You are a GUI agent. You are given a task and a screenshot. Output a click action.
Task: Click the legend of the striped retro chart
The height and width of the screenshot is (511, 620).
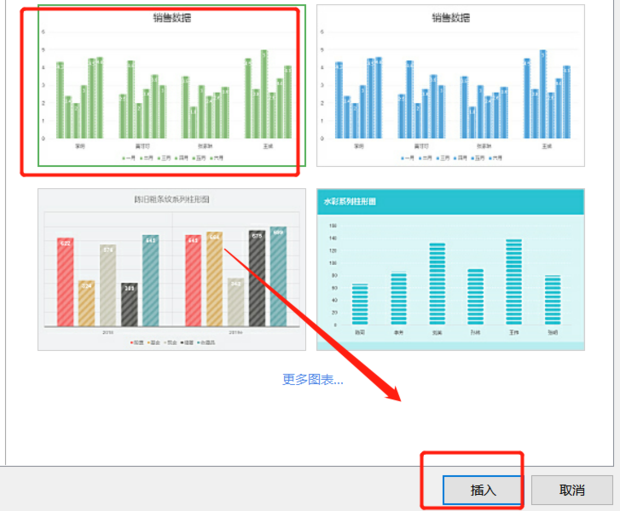[170, 342]
